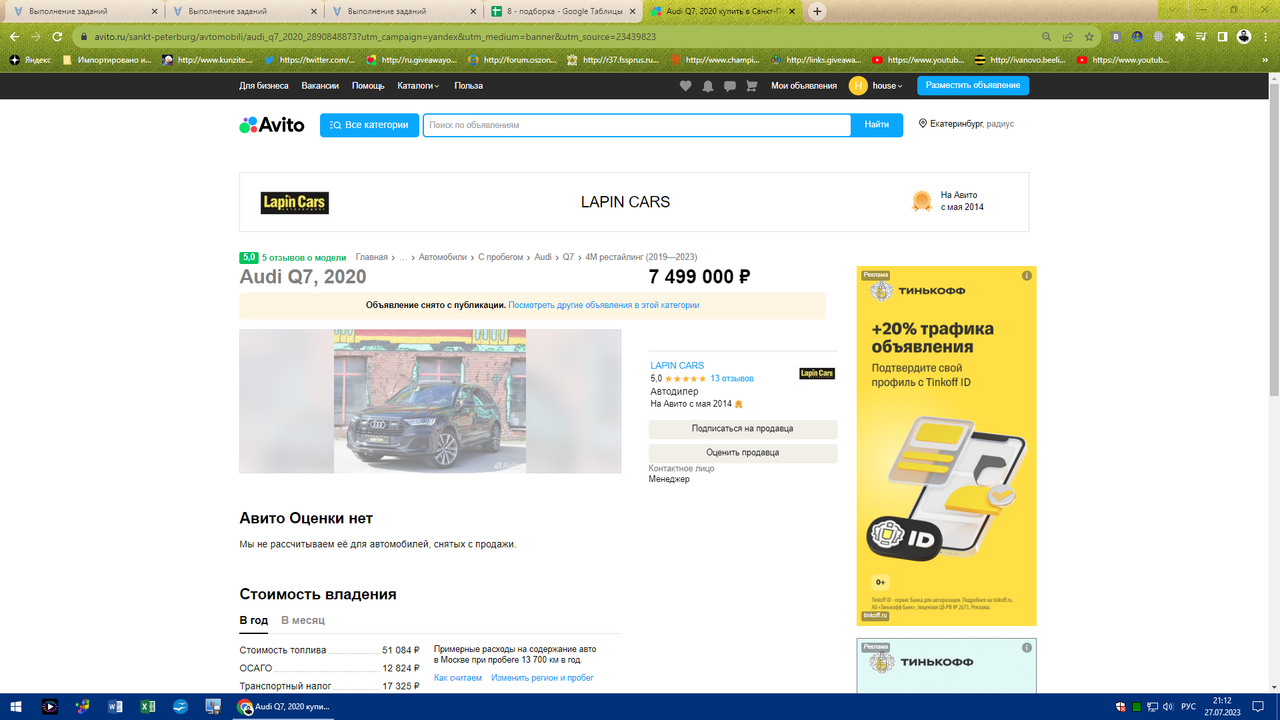Click the Avito logo
Image resolution: width=1280 pixels, height=720 pixels.
(270, 124)
